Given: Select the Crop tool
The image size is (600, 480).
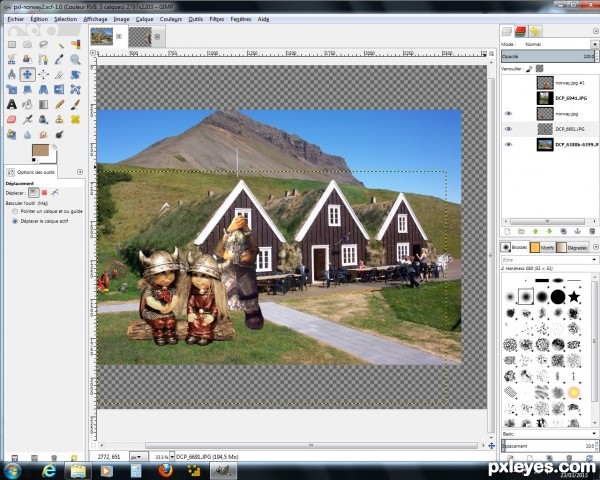Looking at the screenshot, I should pyautogui.click(x=59, y=74).
